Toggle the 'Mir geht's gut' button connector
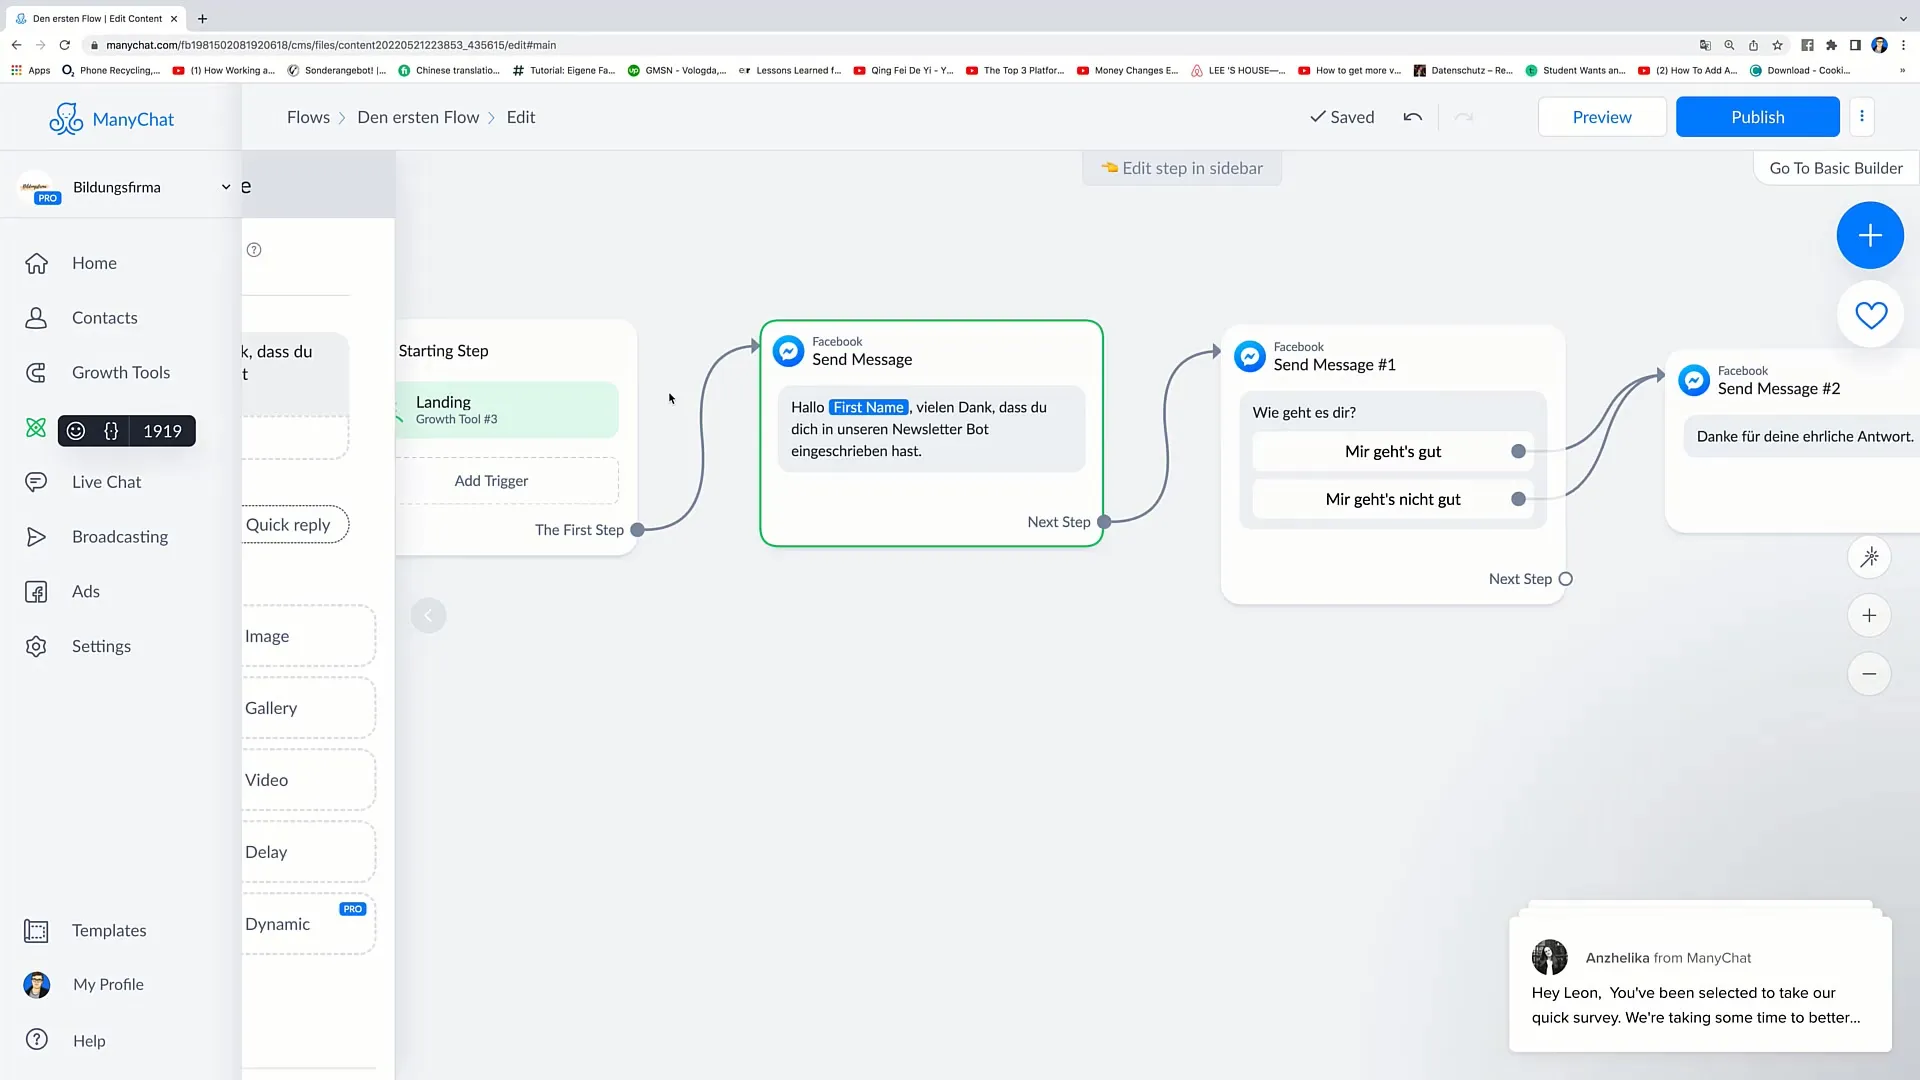The height and width of the screenshot is (1080, 1920). (1518, 451)
